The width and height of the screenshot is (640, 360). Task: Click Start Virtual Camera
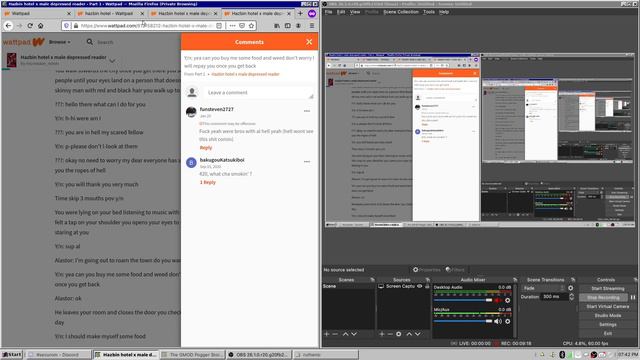[x=607, y=307]
